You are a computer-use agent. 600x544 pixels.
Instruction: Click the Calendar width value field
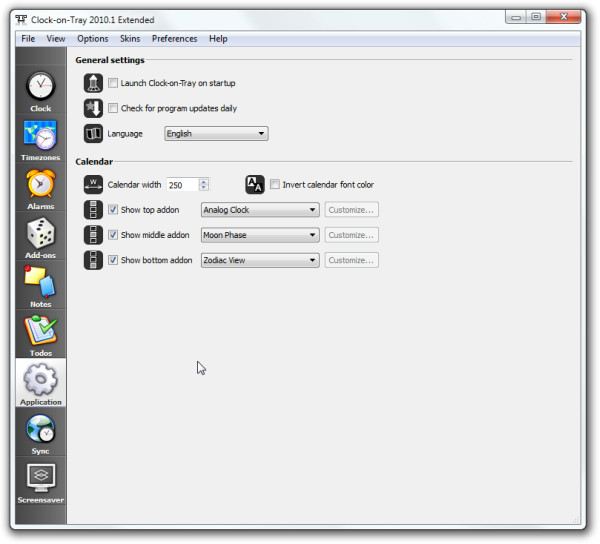(183, 185)
